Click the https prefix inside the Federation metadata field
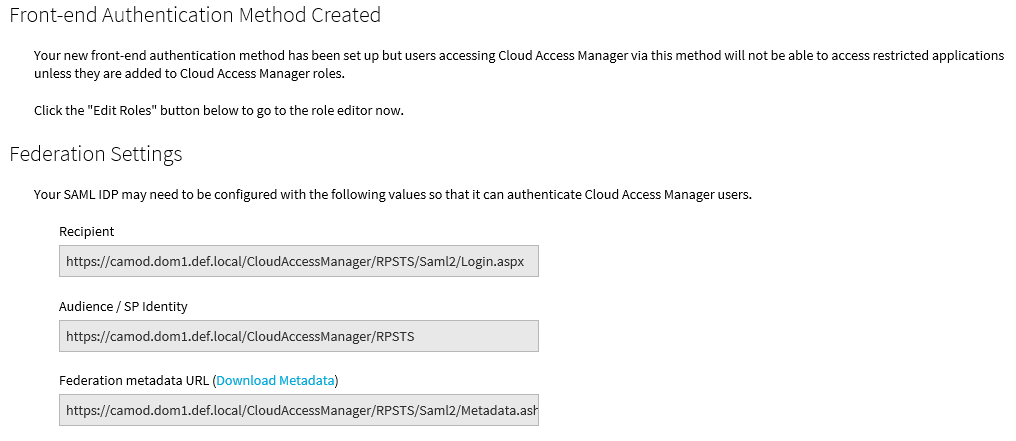Image resolution: width=1016 pixels, height=441 pixels. click(82, 411)
